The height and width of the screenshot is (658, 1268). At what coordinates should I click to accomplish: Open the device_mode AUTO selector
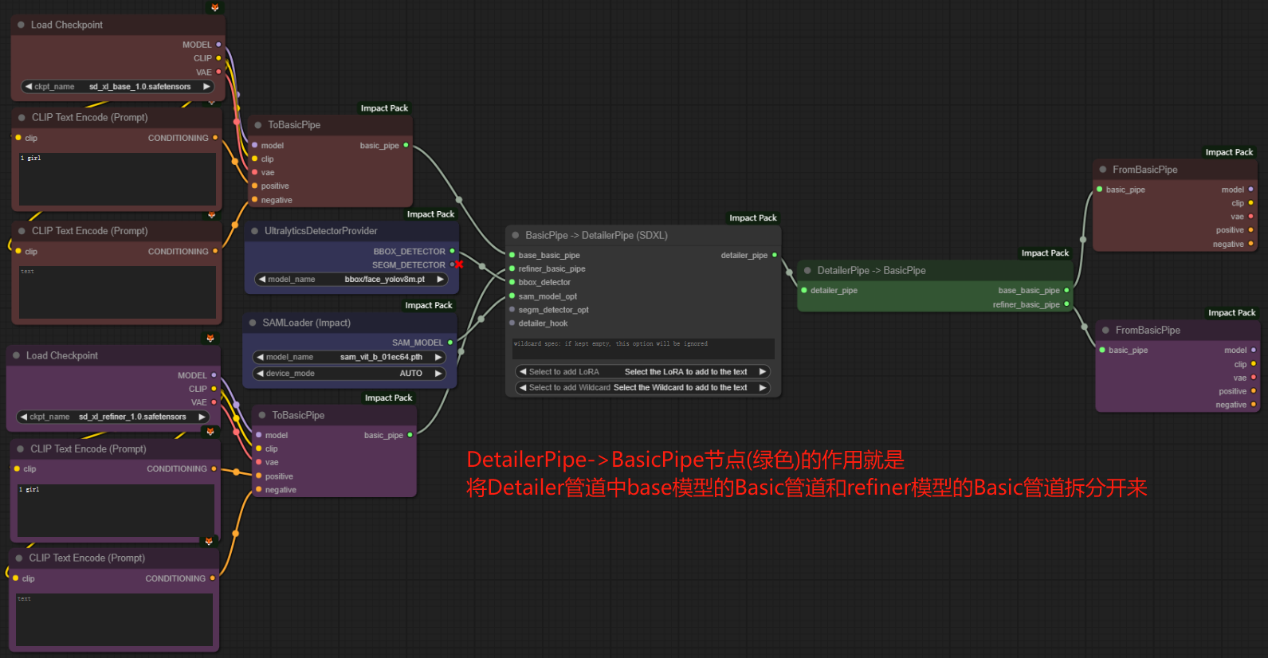click(x=350, y=373)
